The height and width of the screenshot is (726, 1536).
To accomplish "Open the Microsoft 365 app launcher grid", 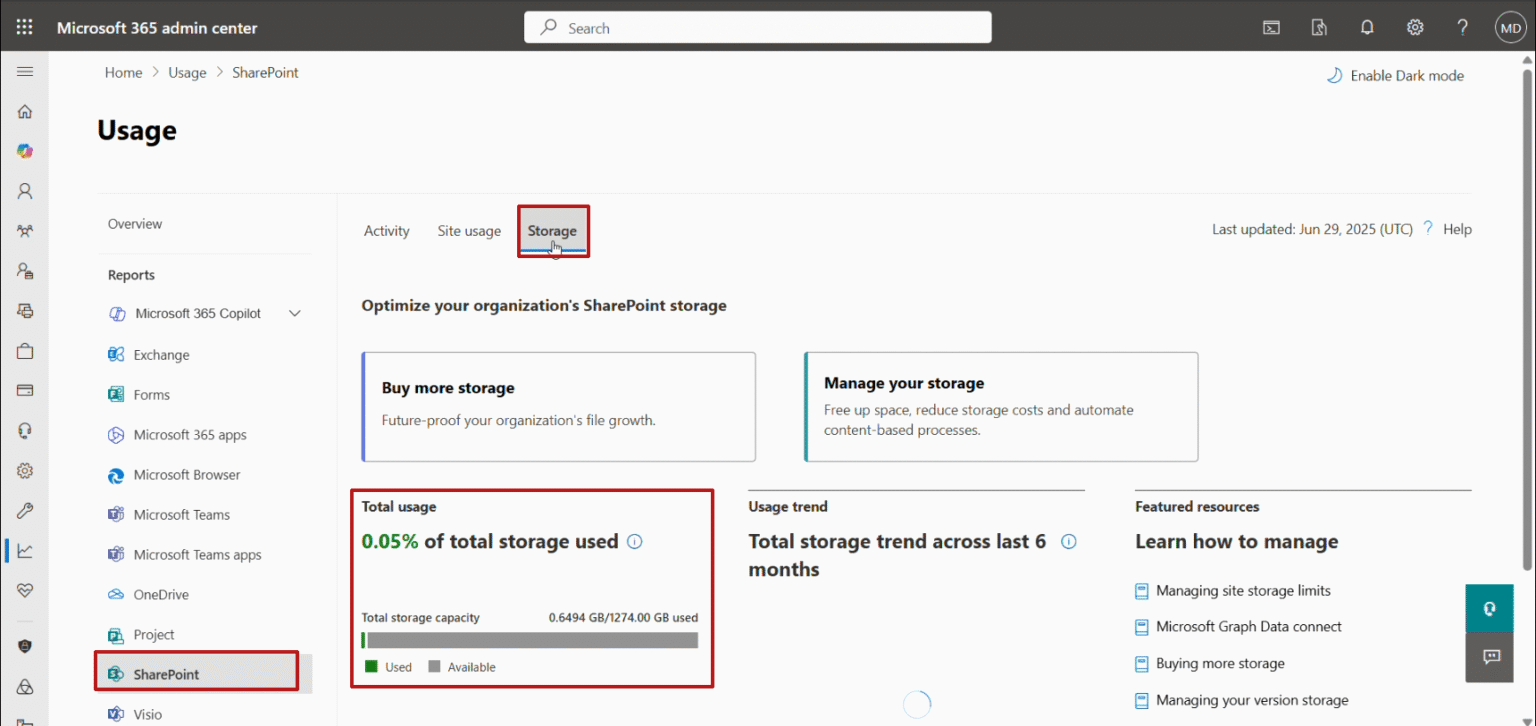I will (24, 26).
